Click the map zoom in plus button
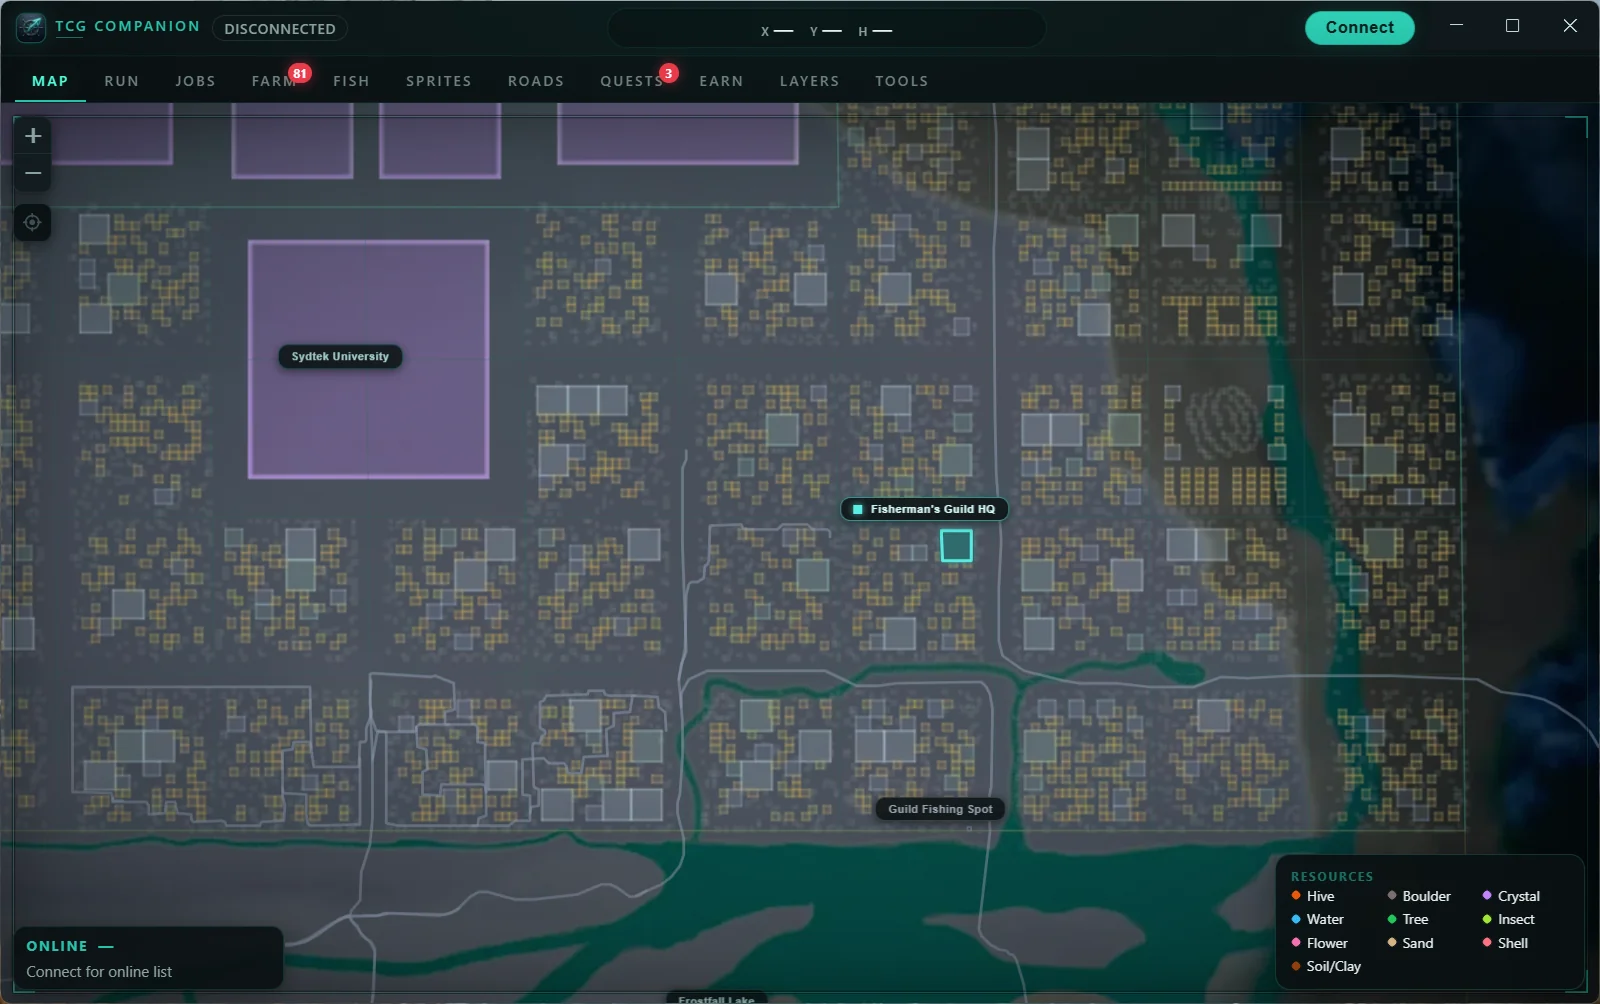Screen dimensions: 1600x1004 point(32,136)
